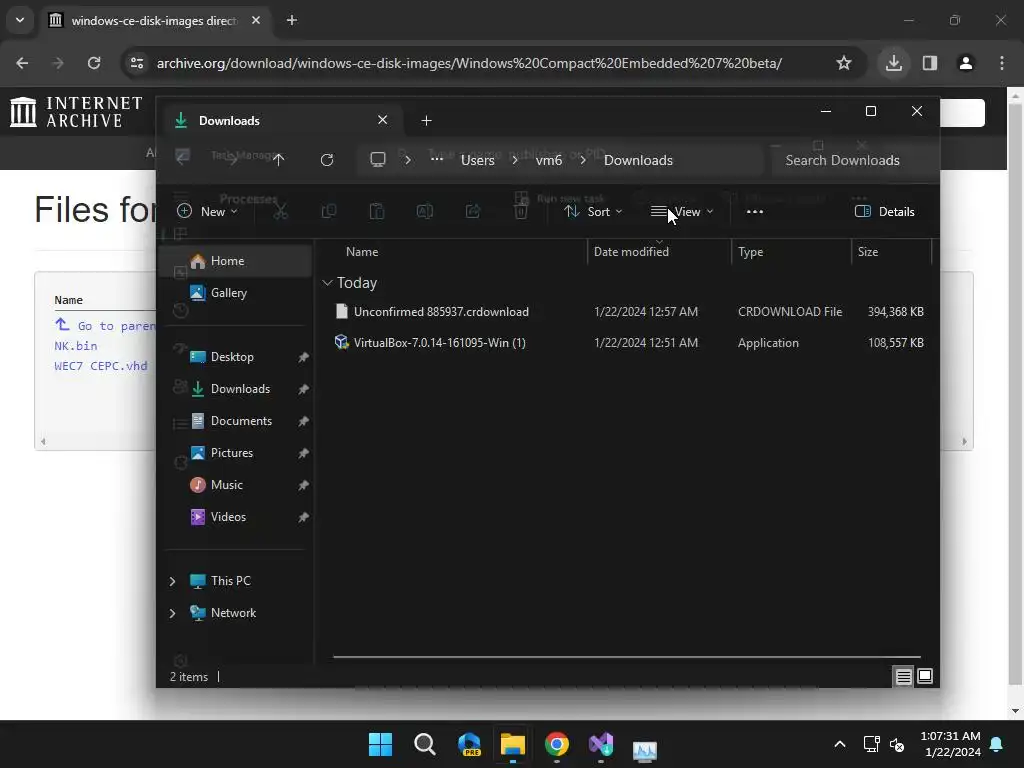Select Downloads in quick access
This screenshot has height=768, width=1024.
coord(236,389)
